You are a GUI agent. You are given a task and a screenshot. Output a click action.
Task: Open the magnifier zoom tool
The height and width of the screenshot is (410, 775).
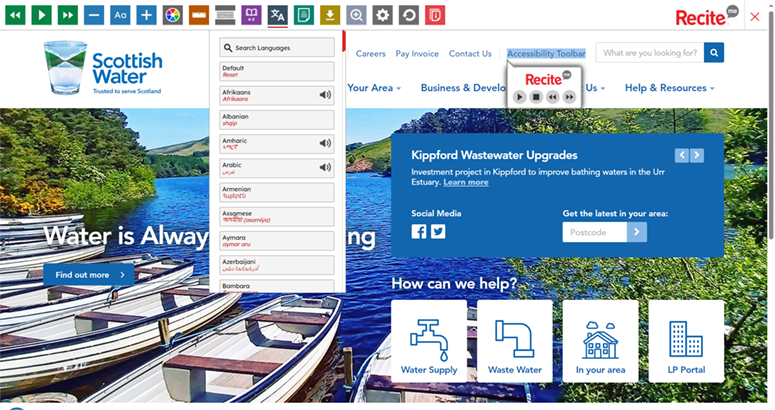[x=356, y=15]
